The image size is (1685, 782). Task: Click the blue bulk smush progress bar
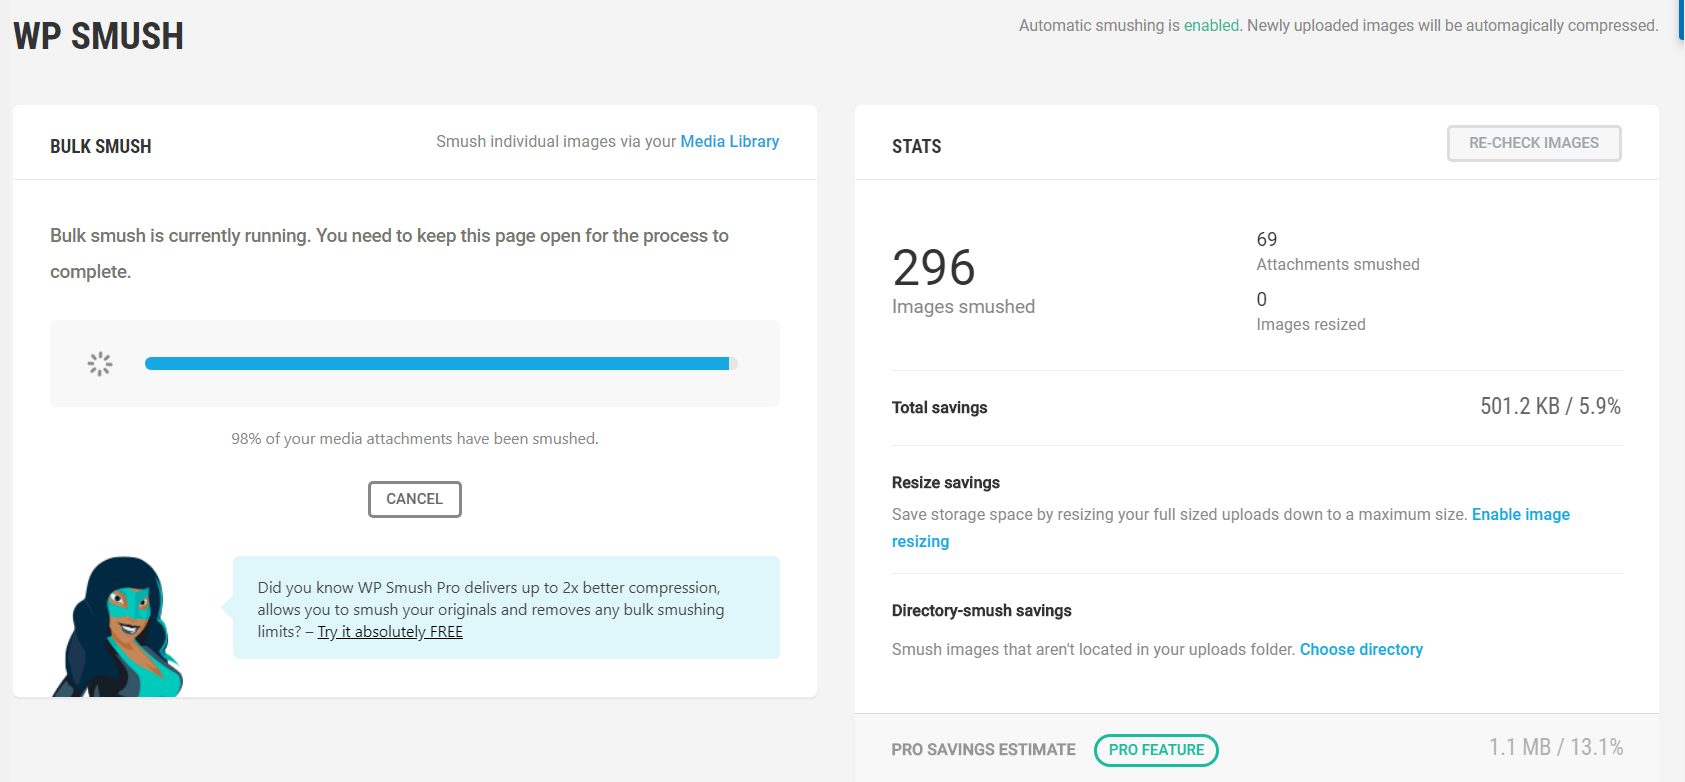coord(441,364)
